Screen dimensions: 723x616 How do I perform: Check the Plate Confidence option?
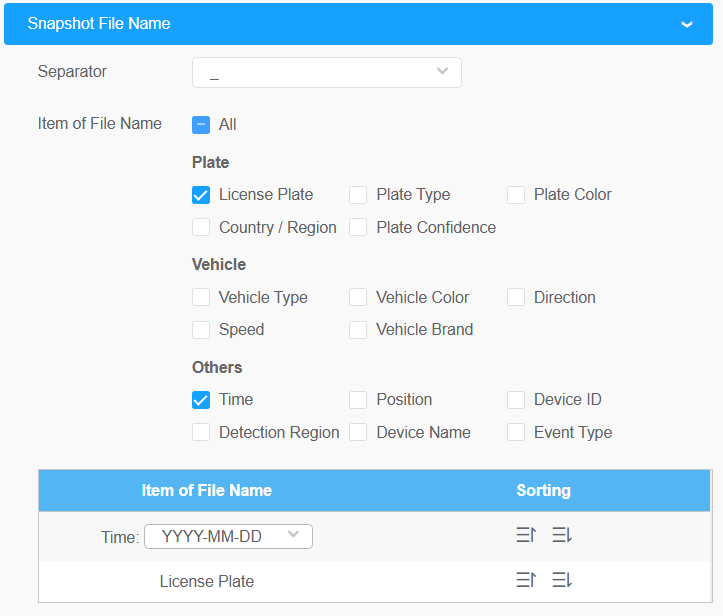(358, 227)
